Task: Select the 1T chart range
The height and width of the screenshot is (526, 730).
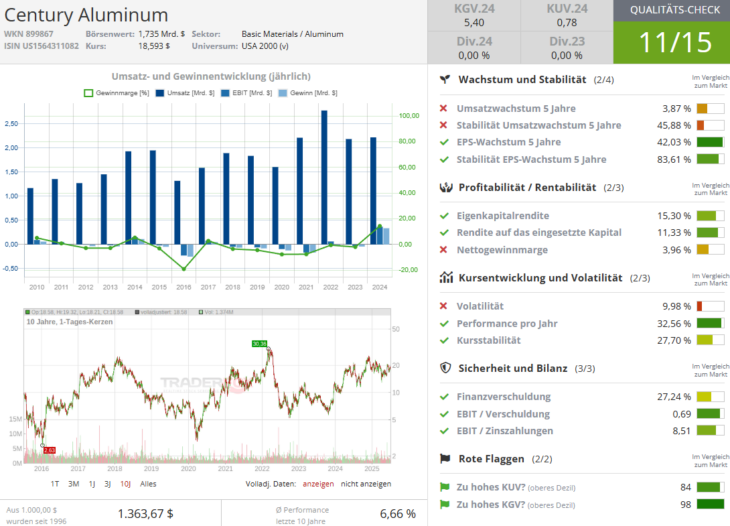Action: click(55, 484)
